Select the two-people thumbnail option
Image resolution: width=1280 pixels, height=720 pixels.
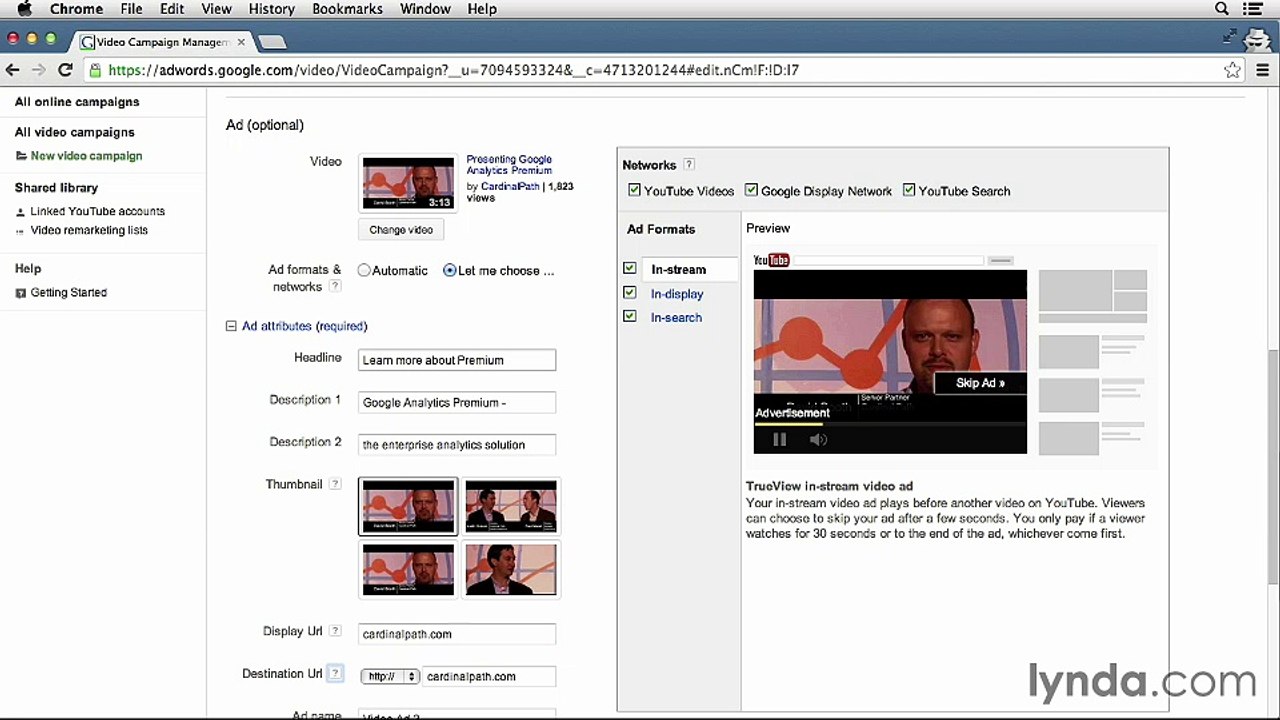(510, 506)
